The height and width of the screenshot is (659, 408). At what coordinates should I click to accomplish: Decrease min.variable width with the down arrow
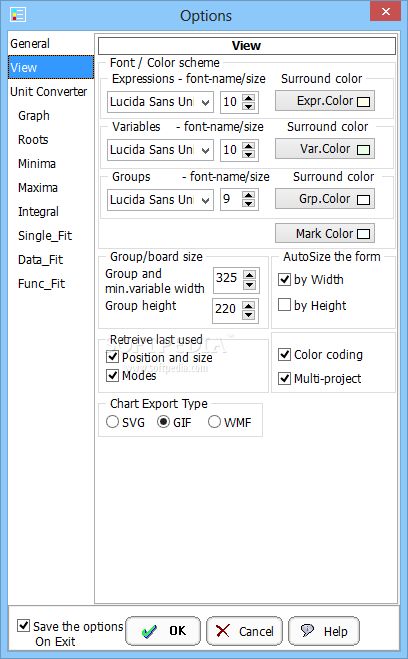pyautogui.click(x=250, y=285)
